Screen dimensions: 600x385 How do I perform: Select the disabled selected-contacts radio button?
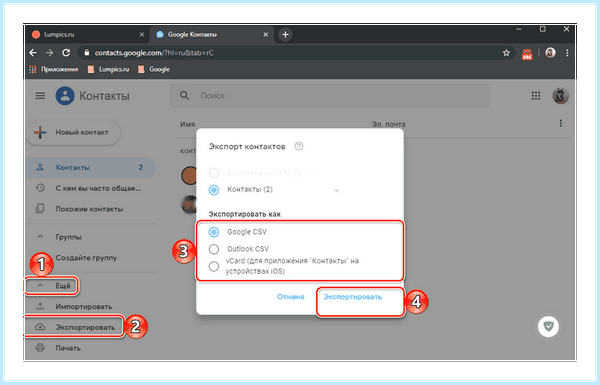pyautogui.click(x=214, y=173)
